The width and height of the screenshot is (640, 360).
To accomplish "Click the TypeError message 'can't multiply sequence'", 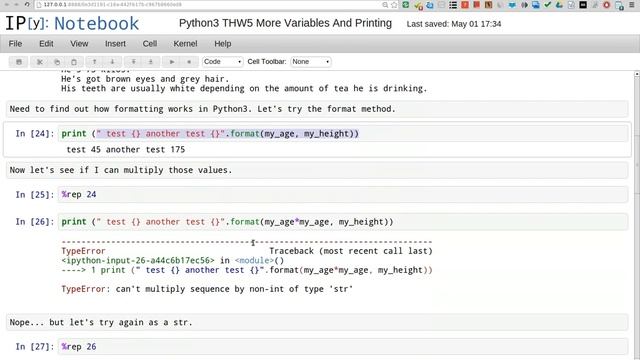I will [x=207, y=289].
